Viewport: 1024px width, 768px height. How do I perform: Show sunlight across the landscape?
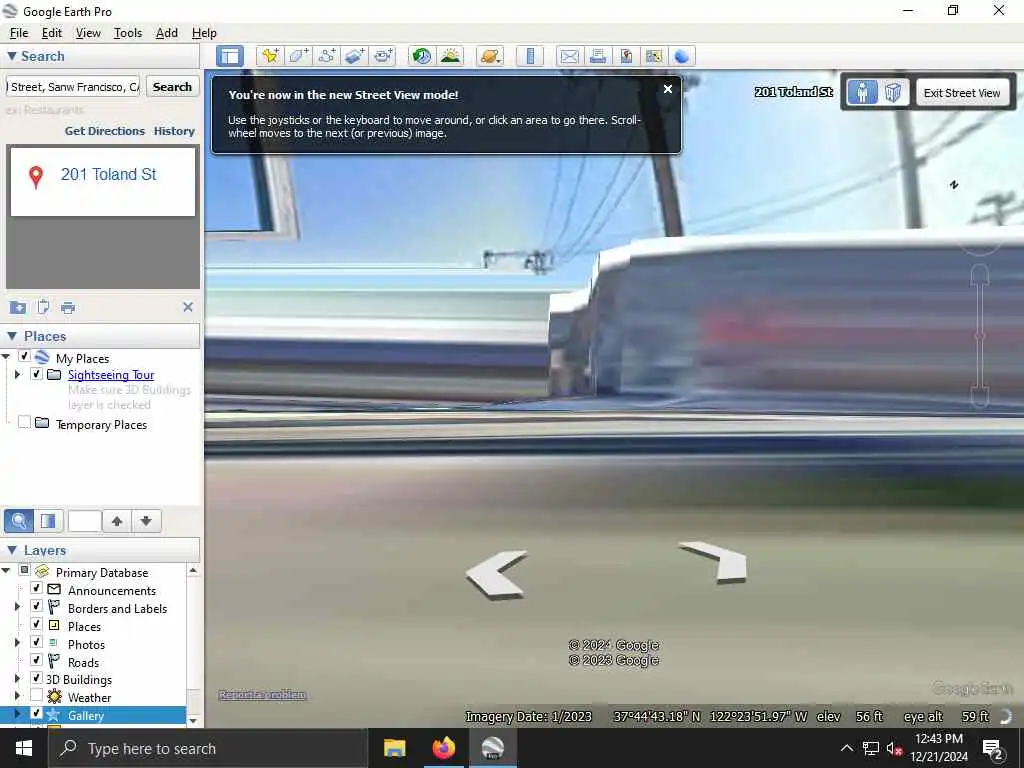[451, 56]
